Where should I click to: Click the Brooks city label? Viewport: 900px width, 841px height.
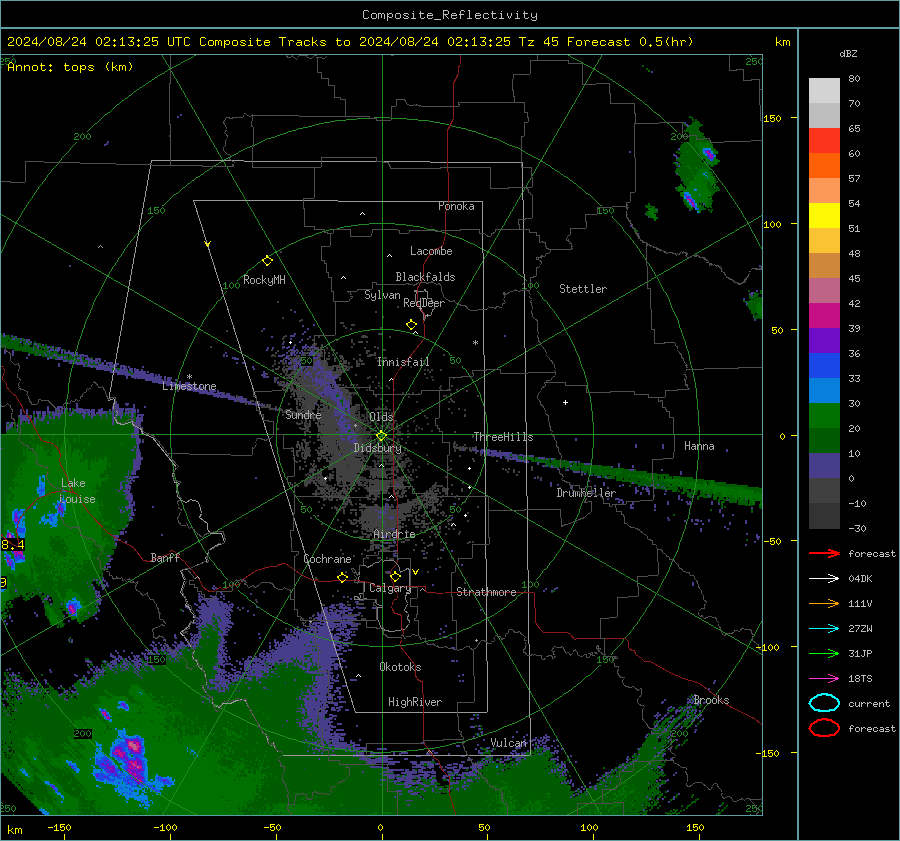[x=711, y=700]
